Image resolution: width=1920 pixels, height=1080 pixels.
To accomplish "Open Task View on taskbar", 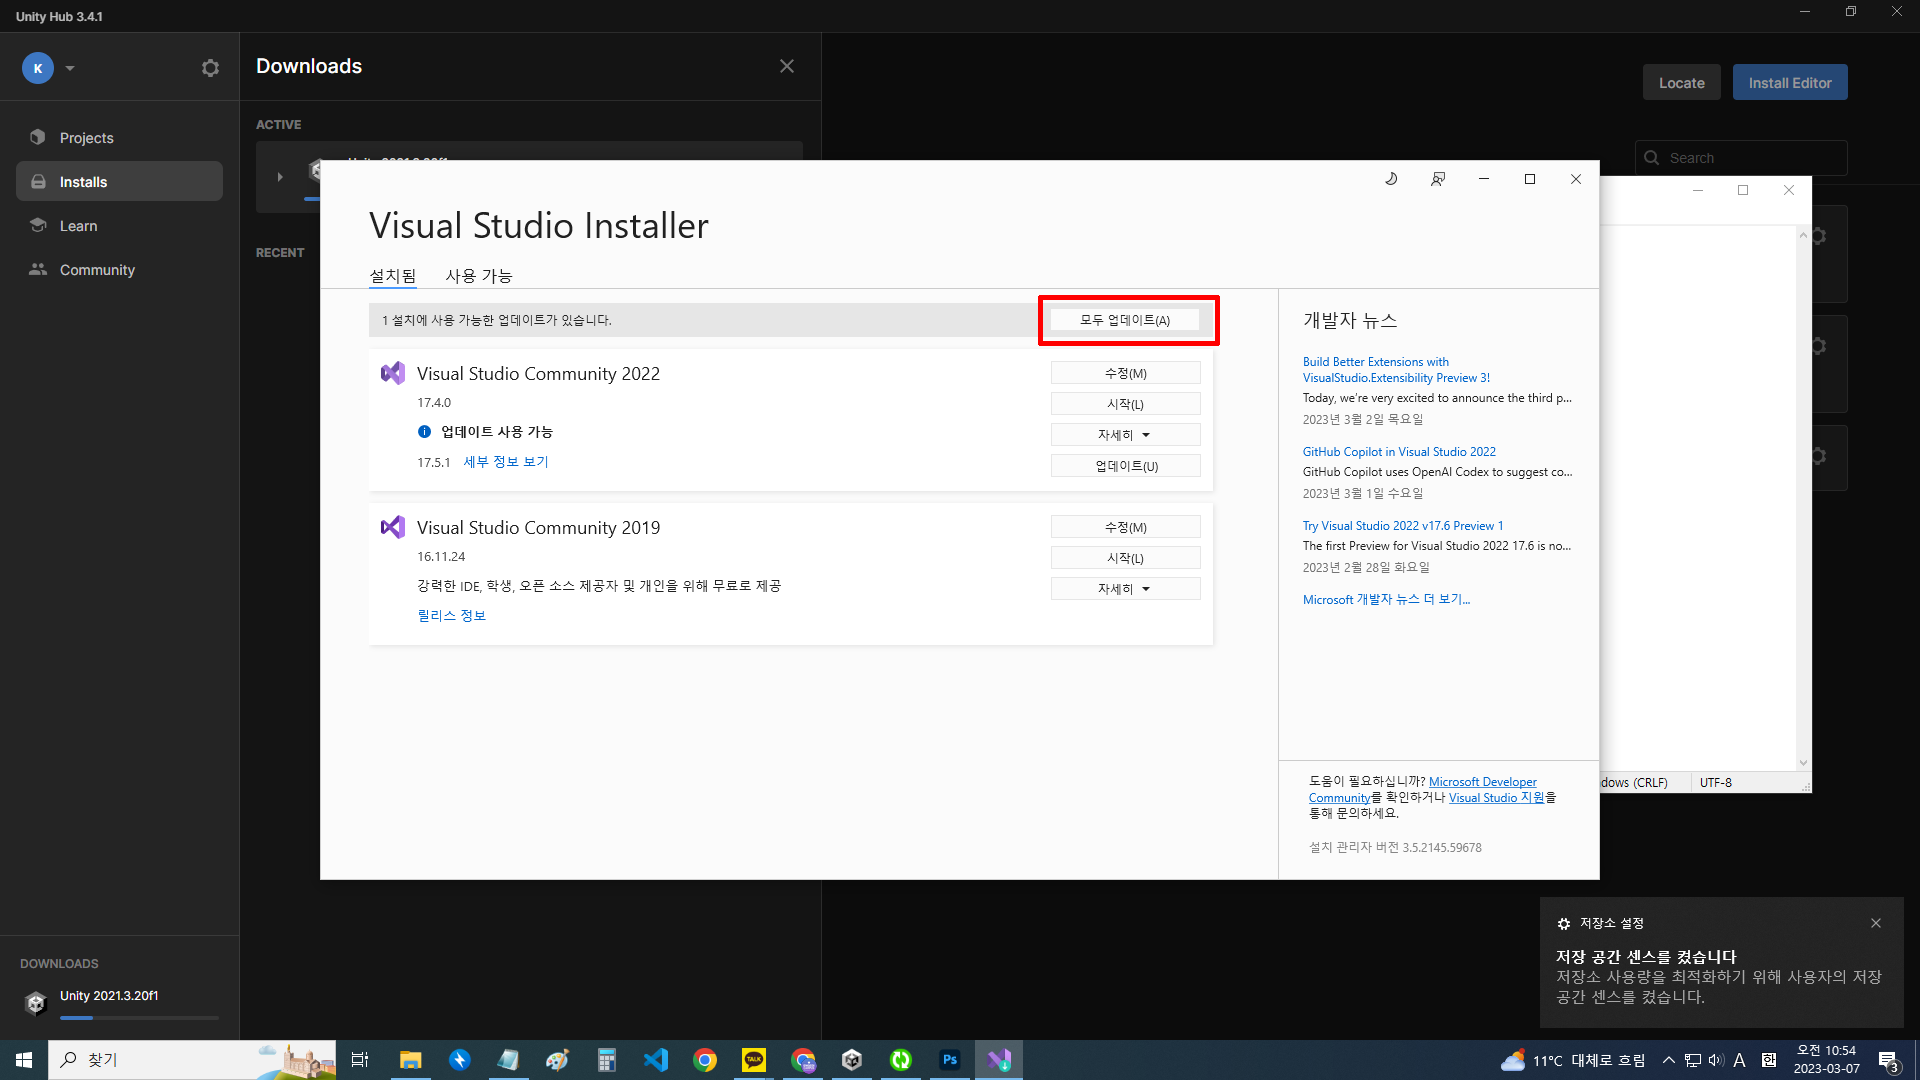I will click(360, 1060).
